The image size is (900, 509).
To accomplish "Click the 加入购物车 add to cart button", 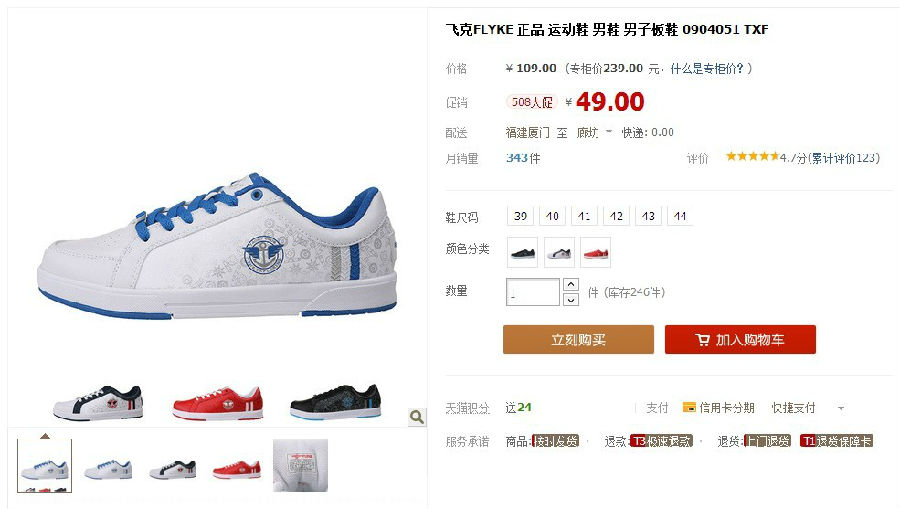I will (x=740, y=339).
